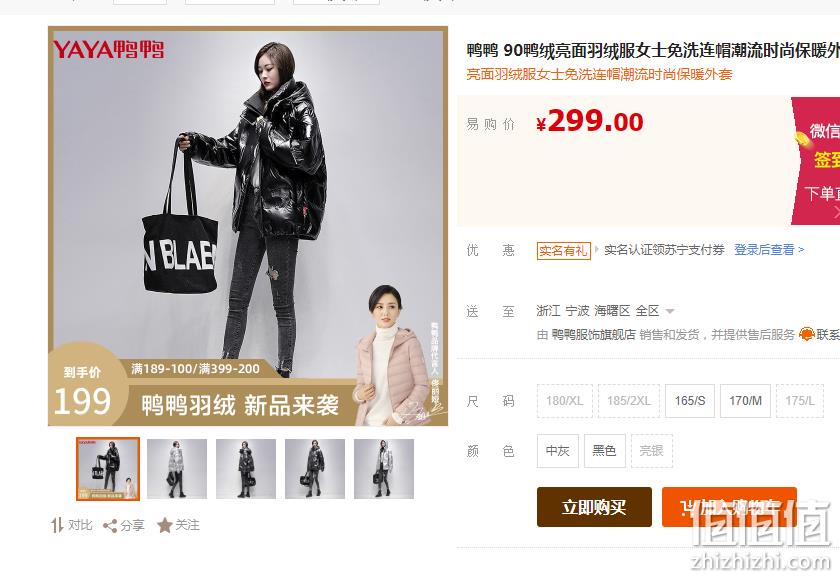Select color 黑色
The width and height of the screenshot is (840, 579).
(x=604, y=451)
